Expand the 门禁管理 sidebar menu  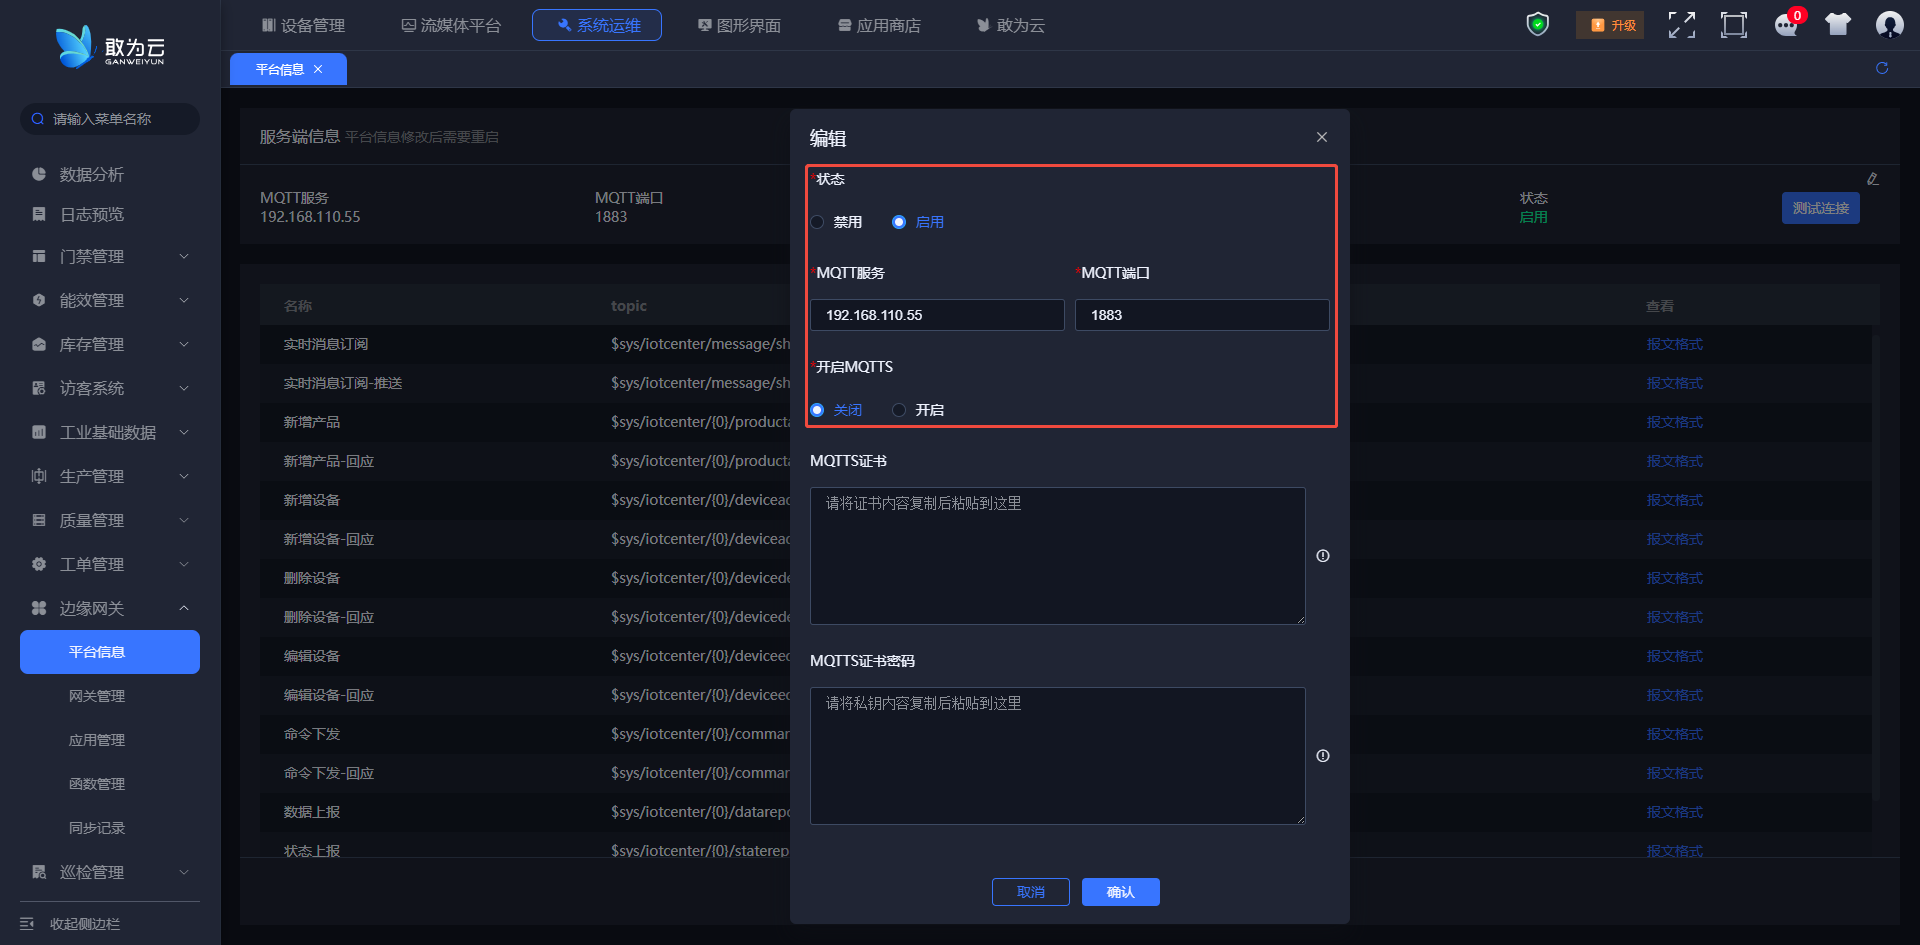tap(110, 257)
